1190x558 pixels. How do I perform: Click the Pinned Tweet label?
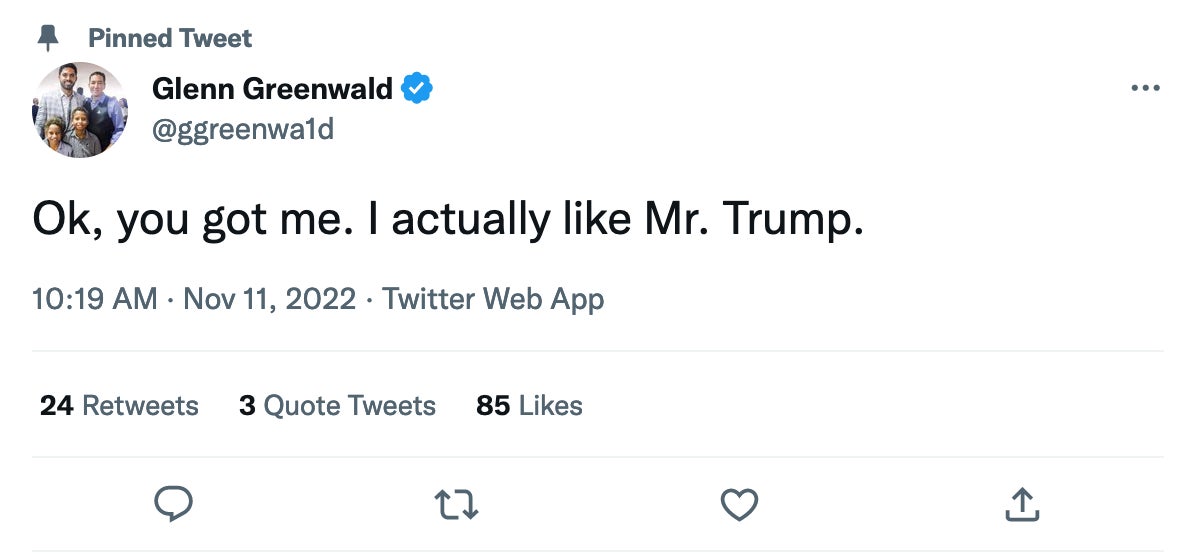170,38
